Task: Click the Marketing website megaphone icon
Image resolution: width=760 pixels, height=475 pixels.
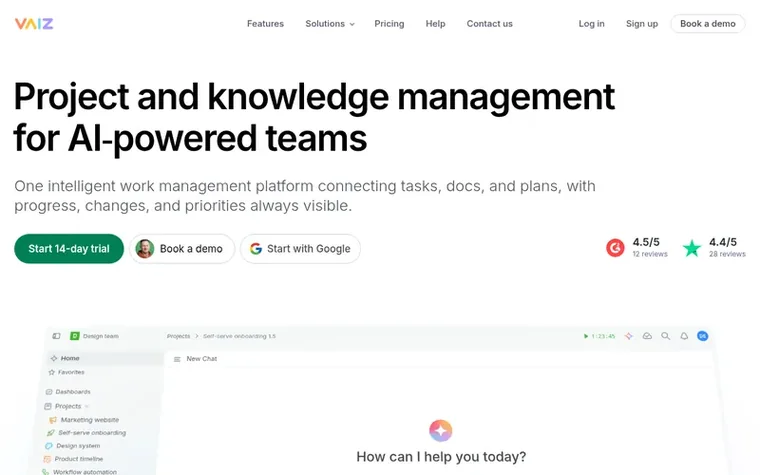Action: [53, 420]
